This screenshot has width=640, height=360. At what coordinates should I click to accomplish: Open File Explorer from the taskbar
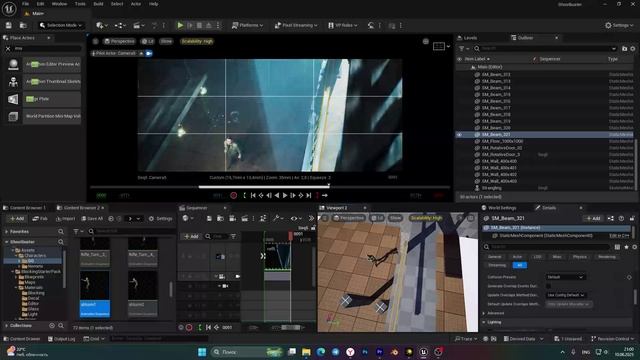coord(306,352)
